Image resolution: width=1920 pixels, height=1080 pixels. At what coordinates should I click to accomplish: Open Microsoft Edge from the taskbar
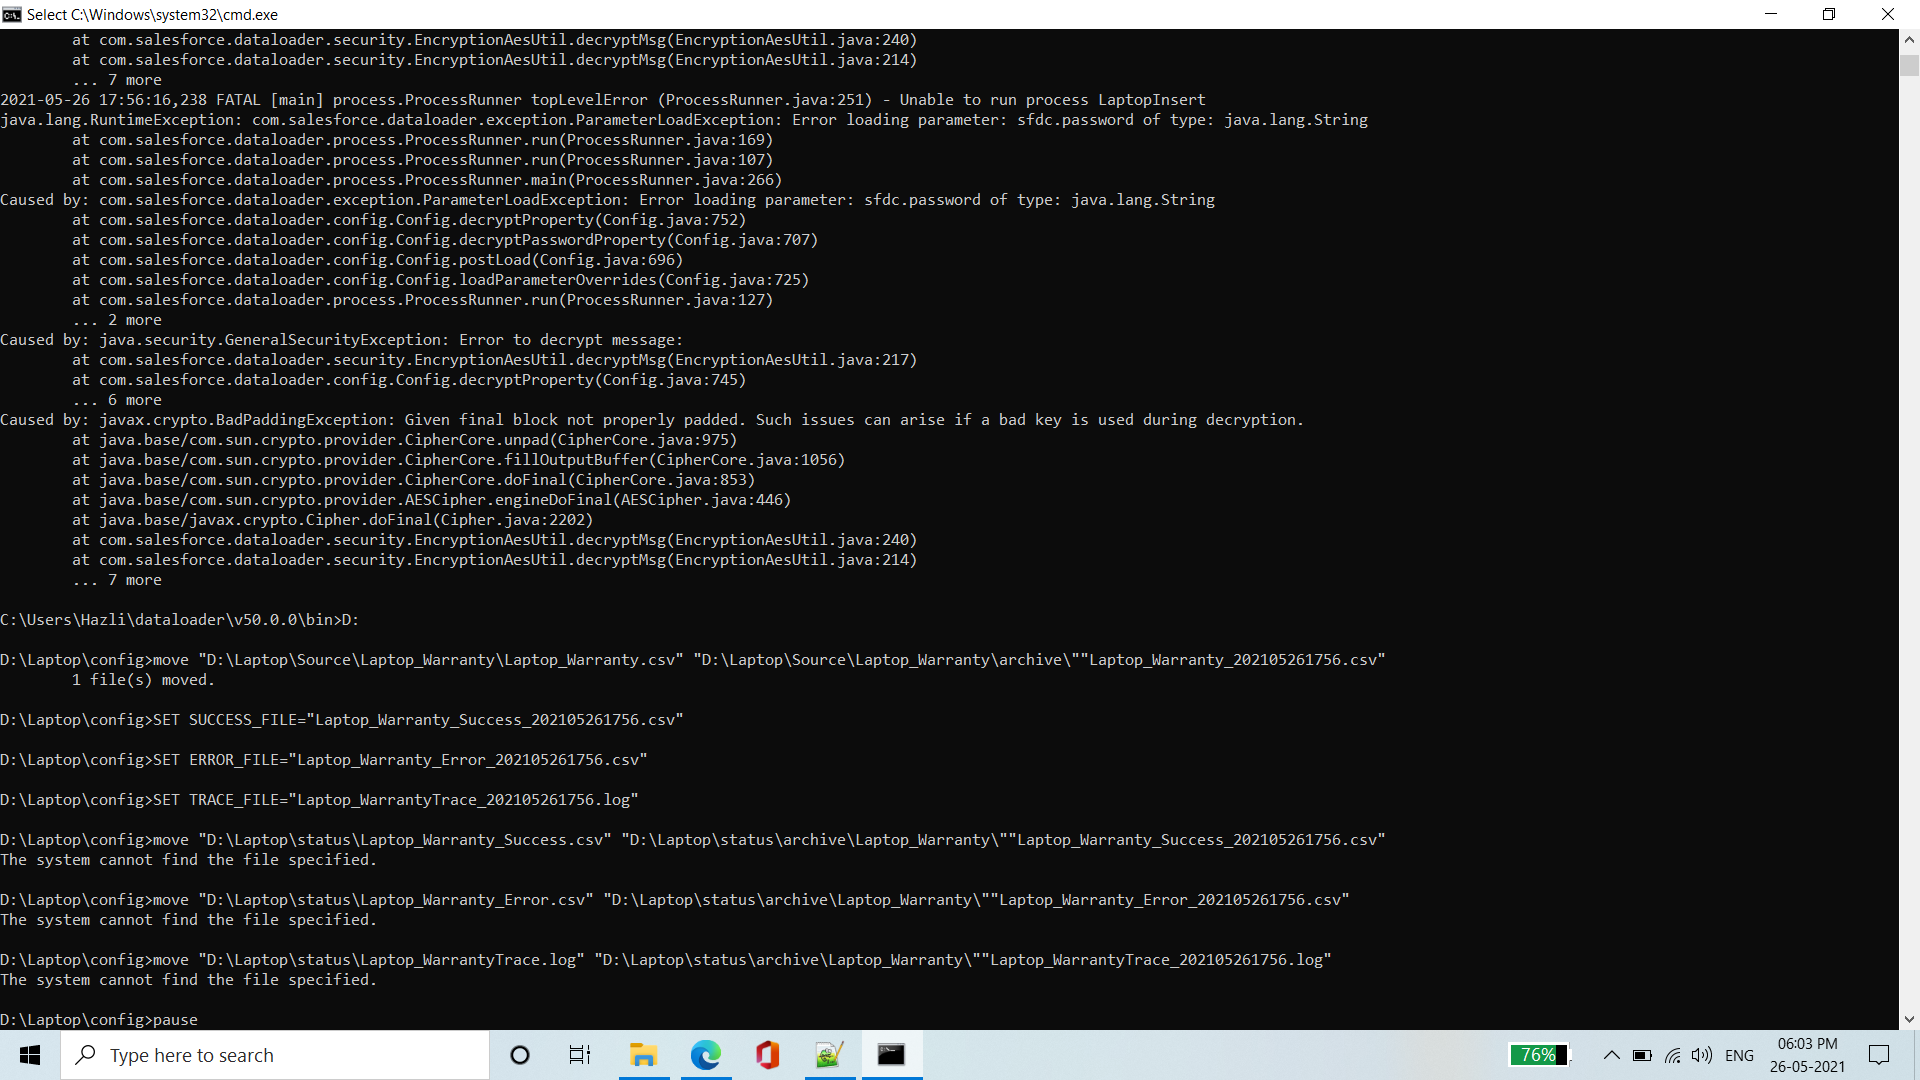coord(706,1055)
